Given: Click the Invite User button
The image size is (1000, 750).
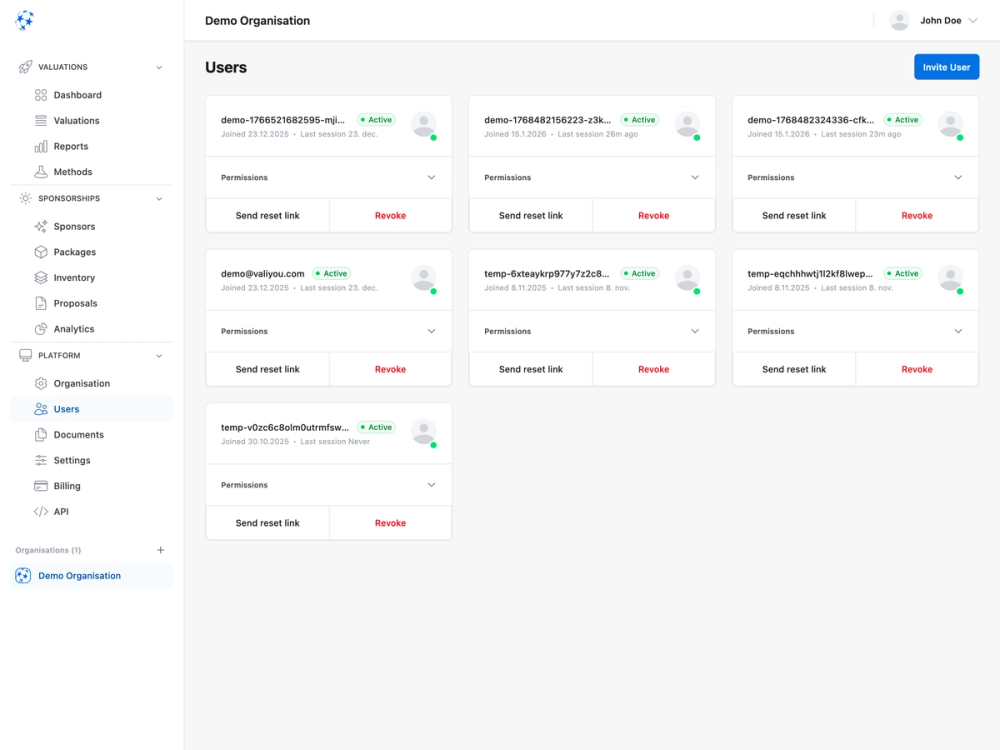Looking at the screenshot, I should tap(946, 66).
